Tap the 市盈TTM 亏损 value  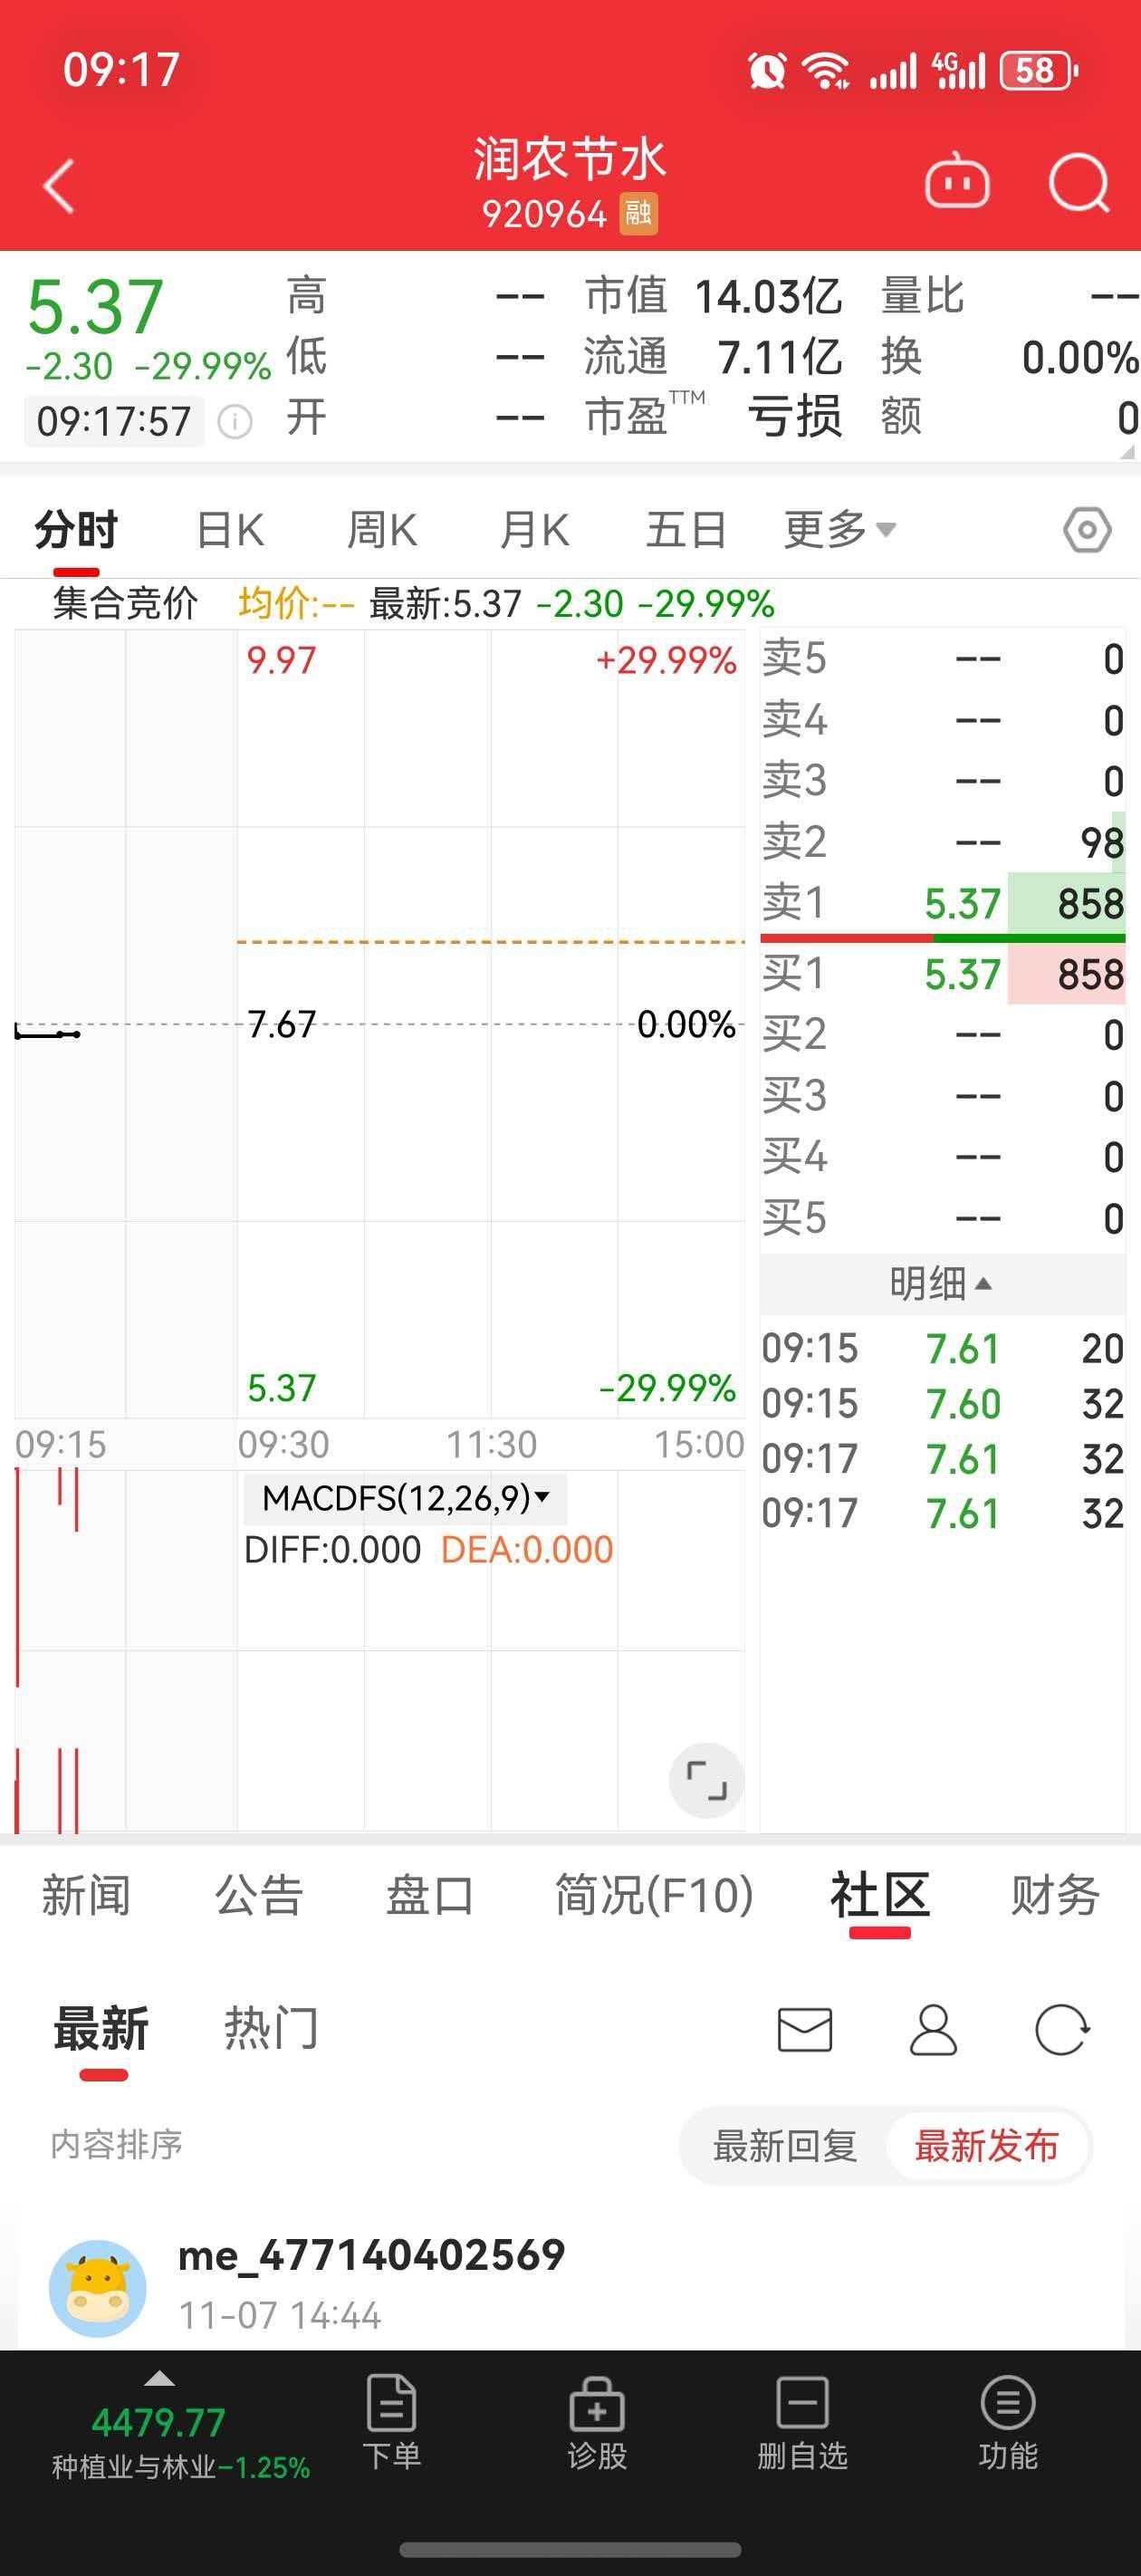(795, 417)
